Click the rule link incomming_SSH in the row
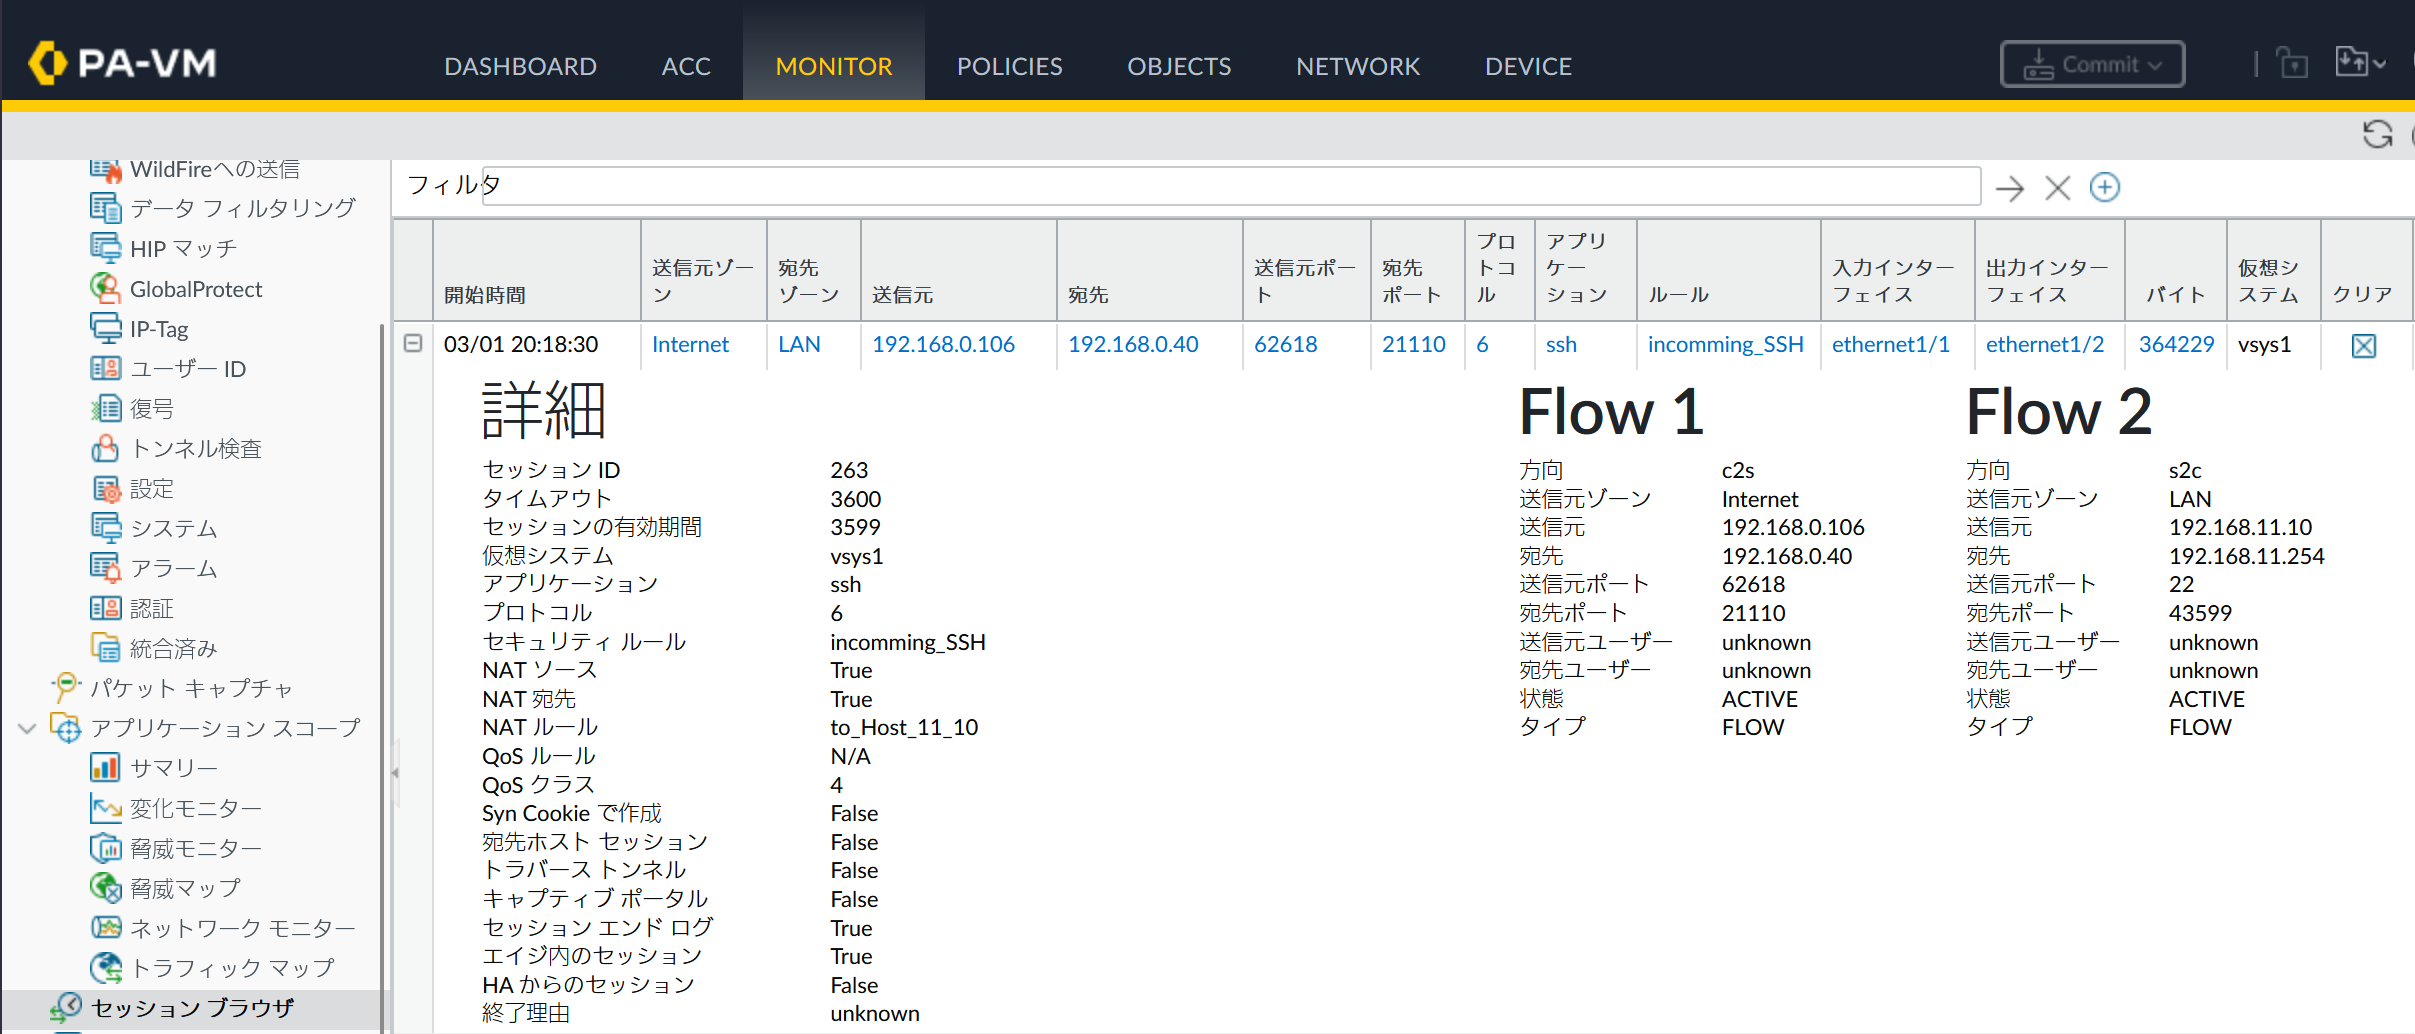Screen dimensions: 2415x1034 pos(1726,344)
